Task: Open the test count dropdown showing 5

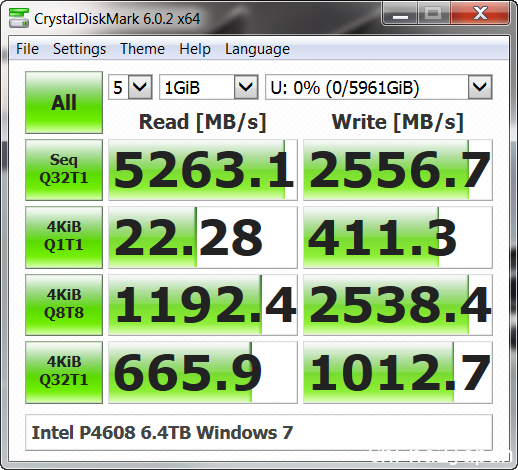Action: (x=130, y=87)
